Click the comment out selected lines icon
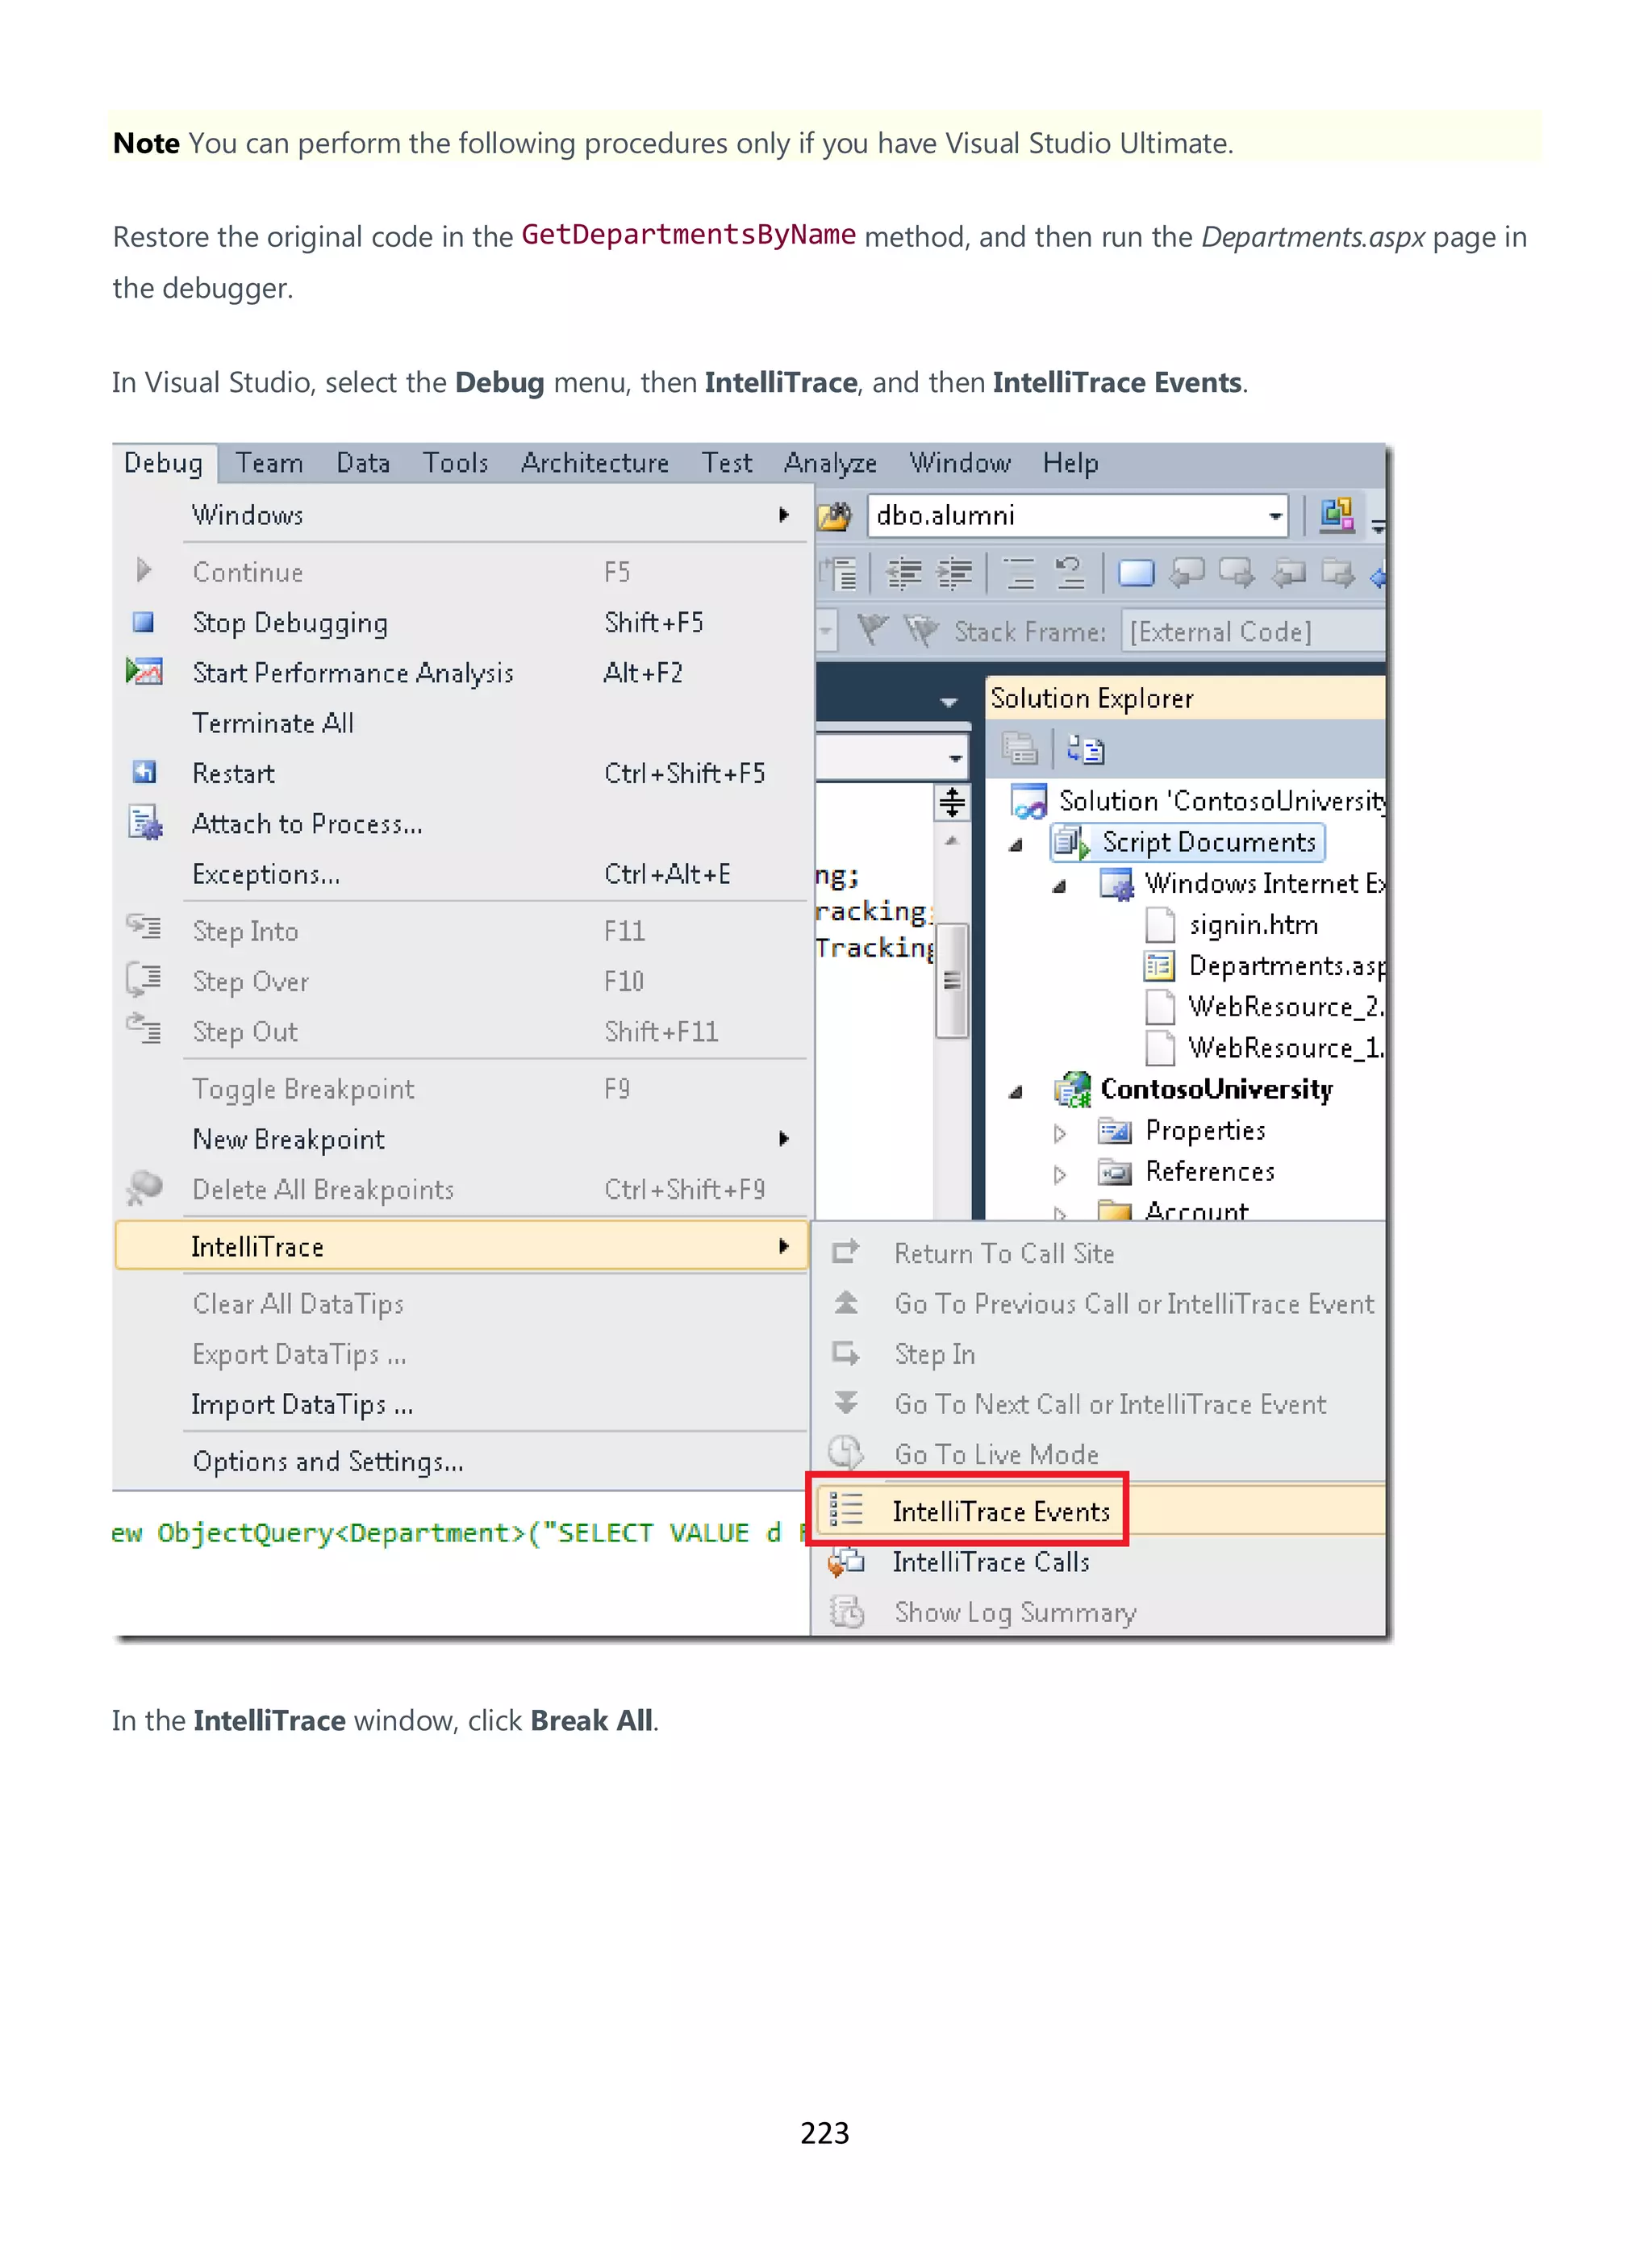The width and height of the screenshot is (1652, 2260). tap(1019, 573)
